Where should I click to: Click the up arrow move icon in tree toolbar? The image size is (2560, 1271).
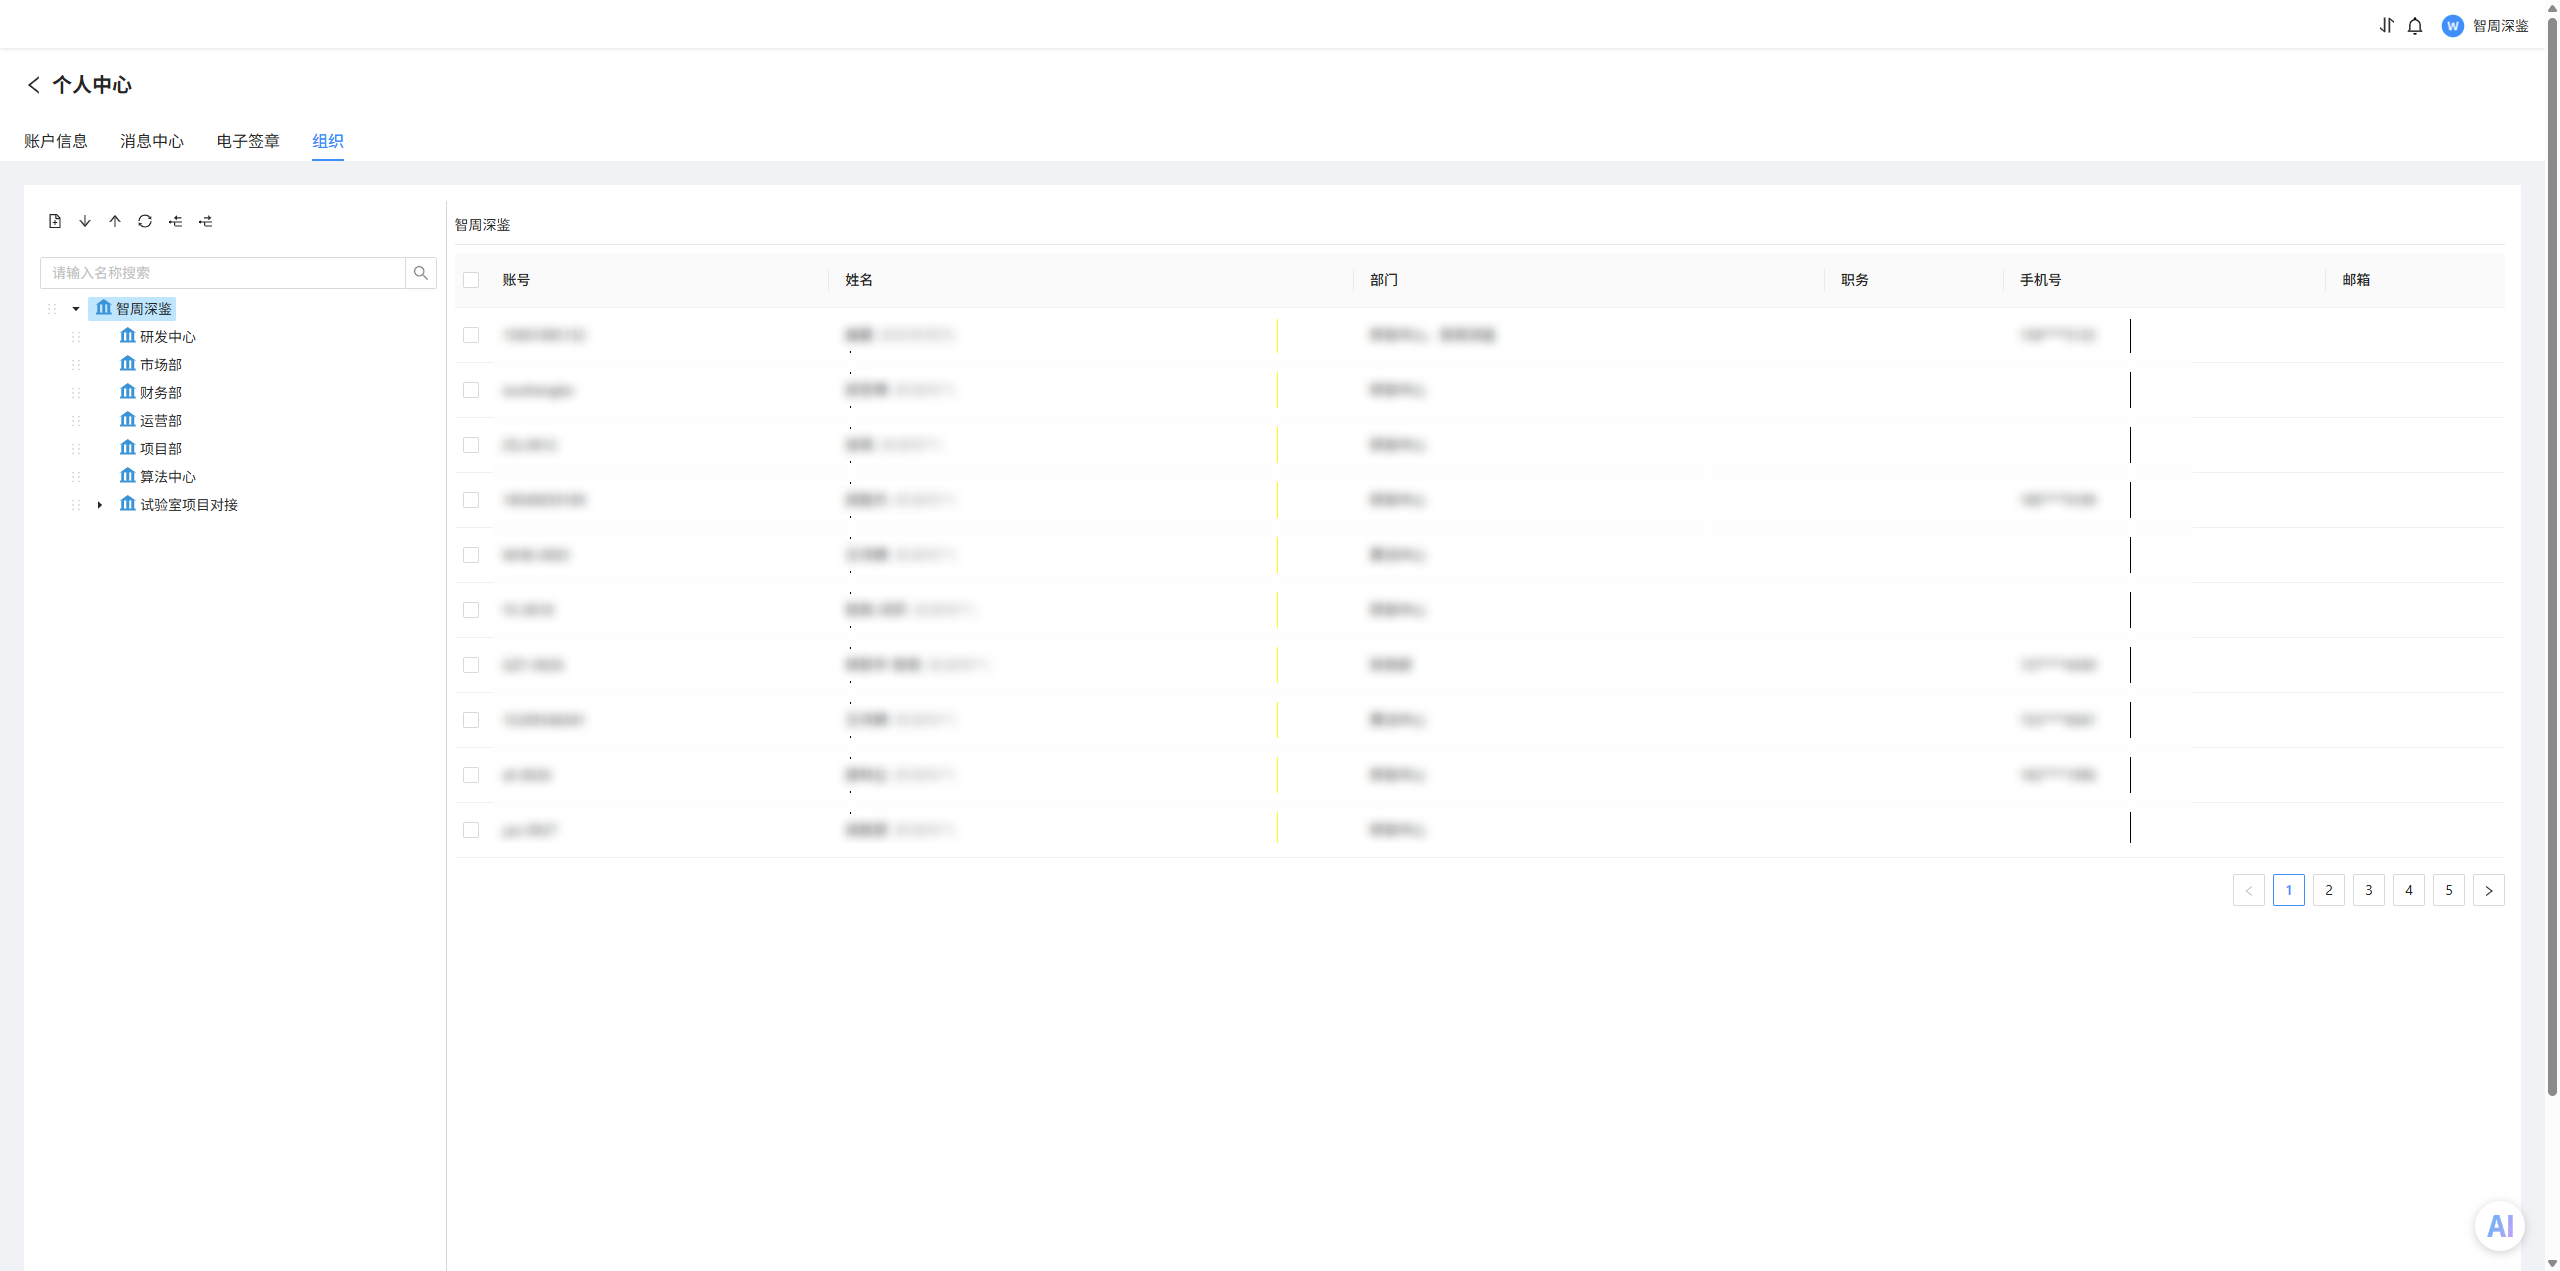pos(115,221)
